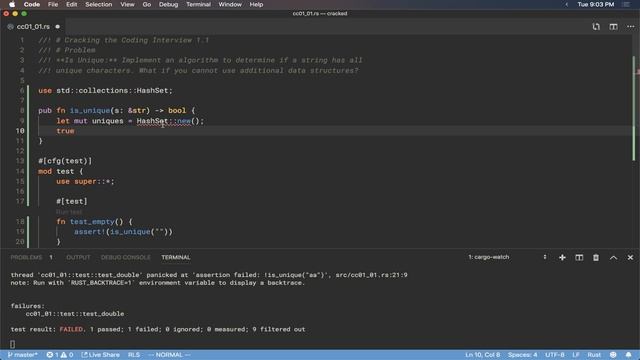
Task: Switch to the OUTPUT panel tab
Action: point(78,258)
